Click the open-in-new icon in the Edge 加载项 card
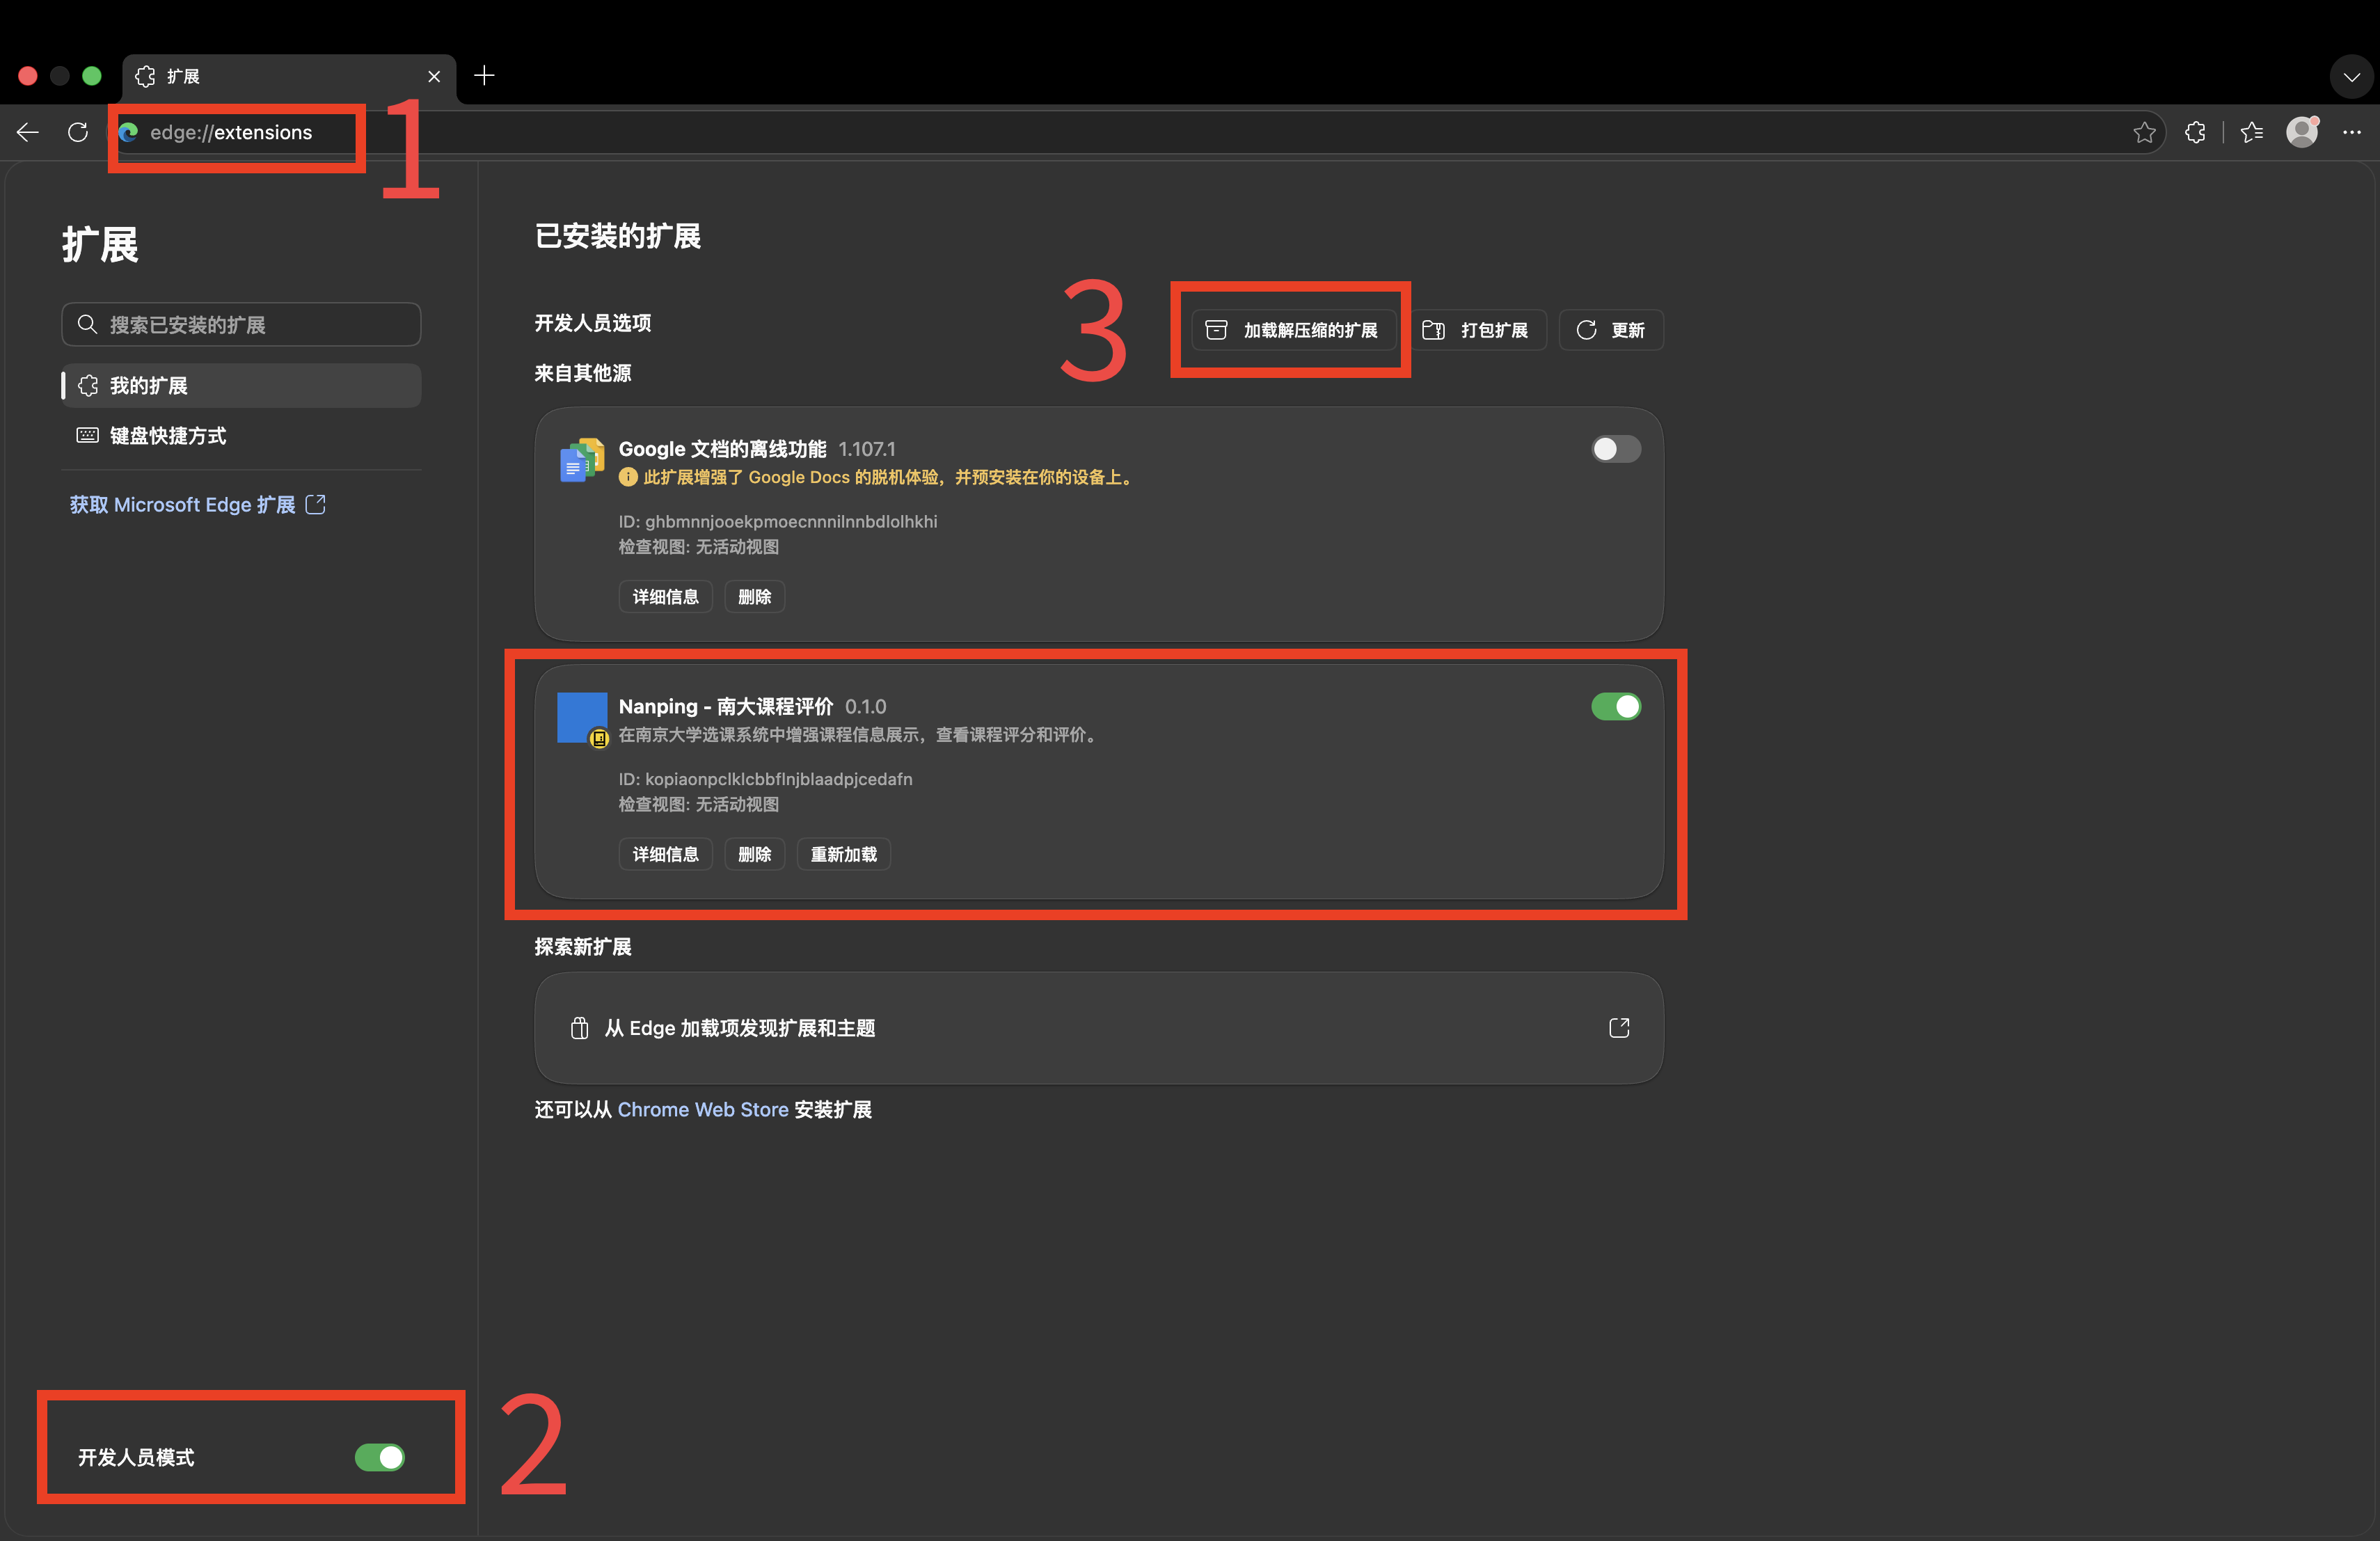This screenshot has height=1541, width=2380. click(x=1619, y=1028)
